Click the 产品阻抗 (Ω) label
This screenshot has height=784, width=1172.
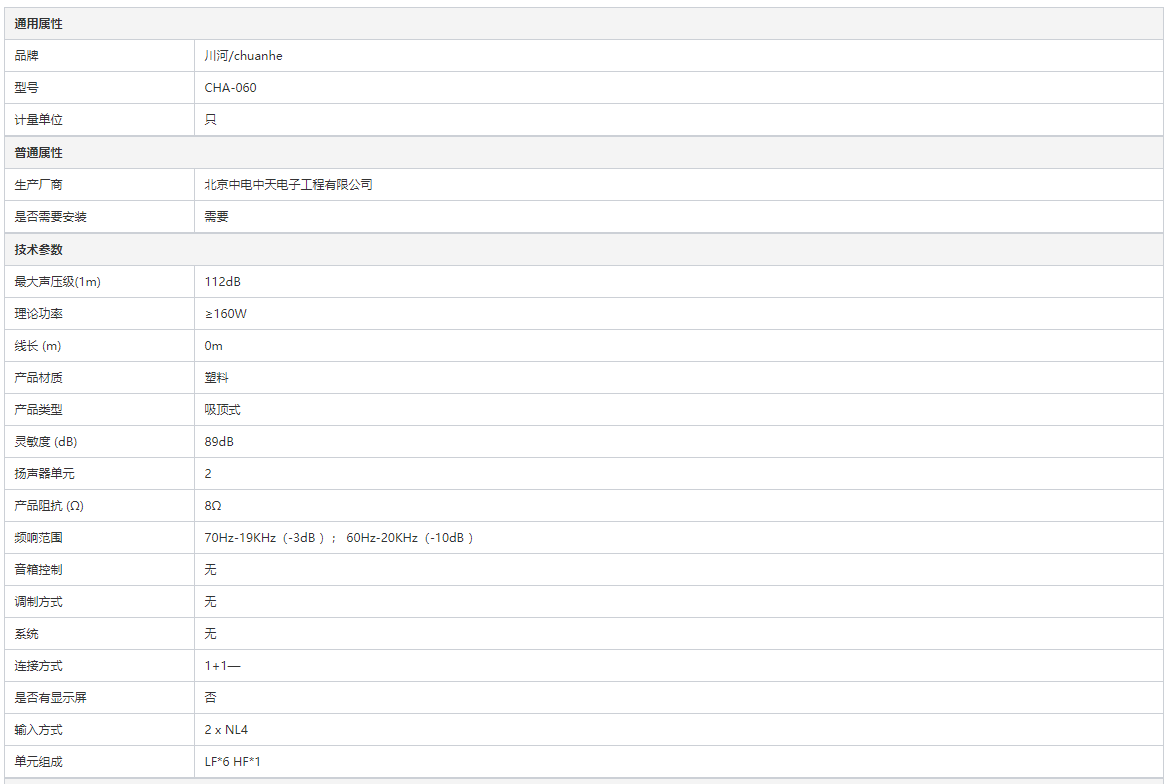49,506
